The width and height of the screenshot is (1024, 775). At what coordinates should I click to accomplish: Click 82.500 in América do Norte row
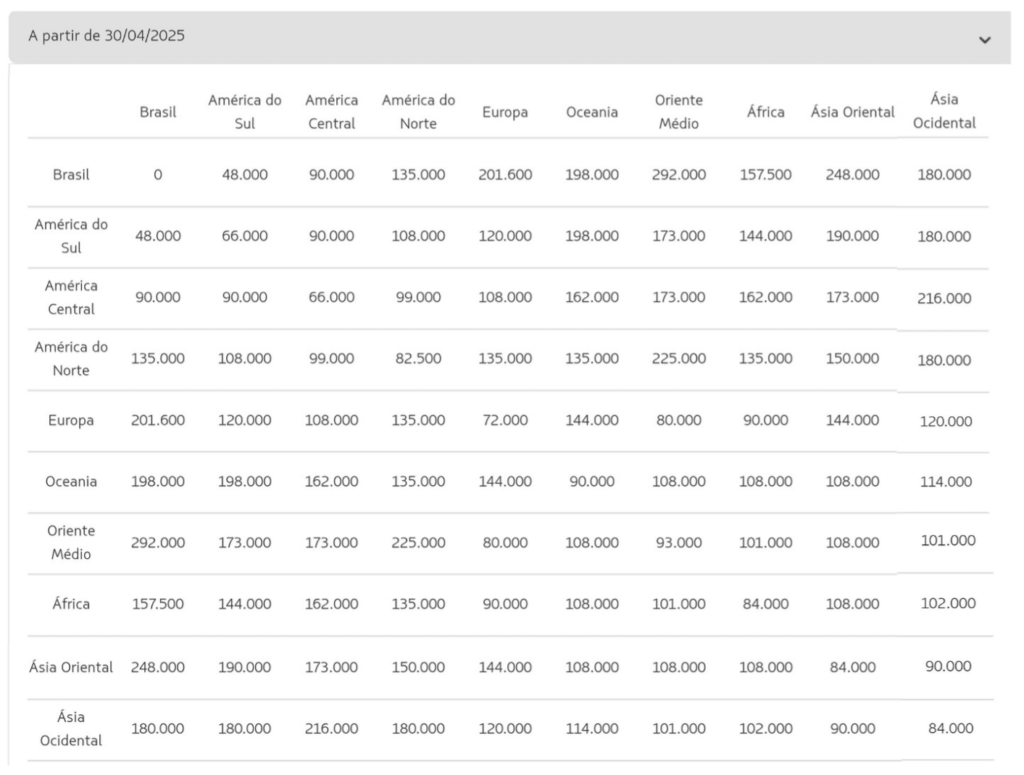[418, 359]
